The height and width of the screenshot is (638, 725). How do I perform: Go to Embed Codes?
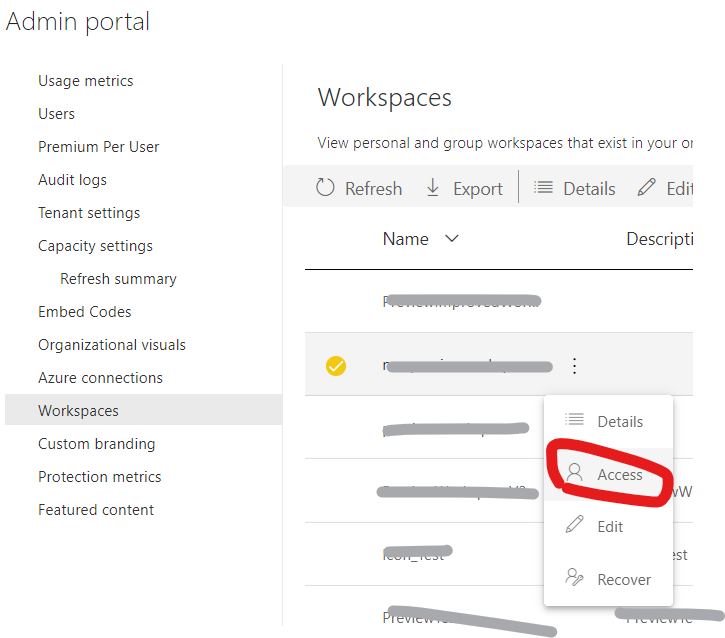(x=85, y=312)
